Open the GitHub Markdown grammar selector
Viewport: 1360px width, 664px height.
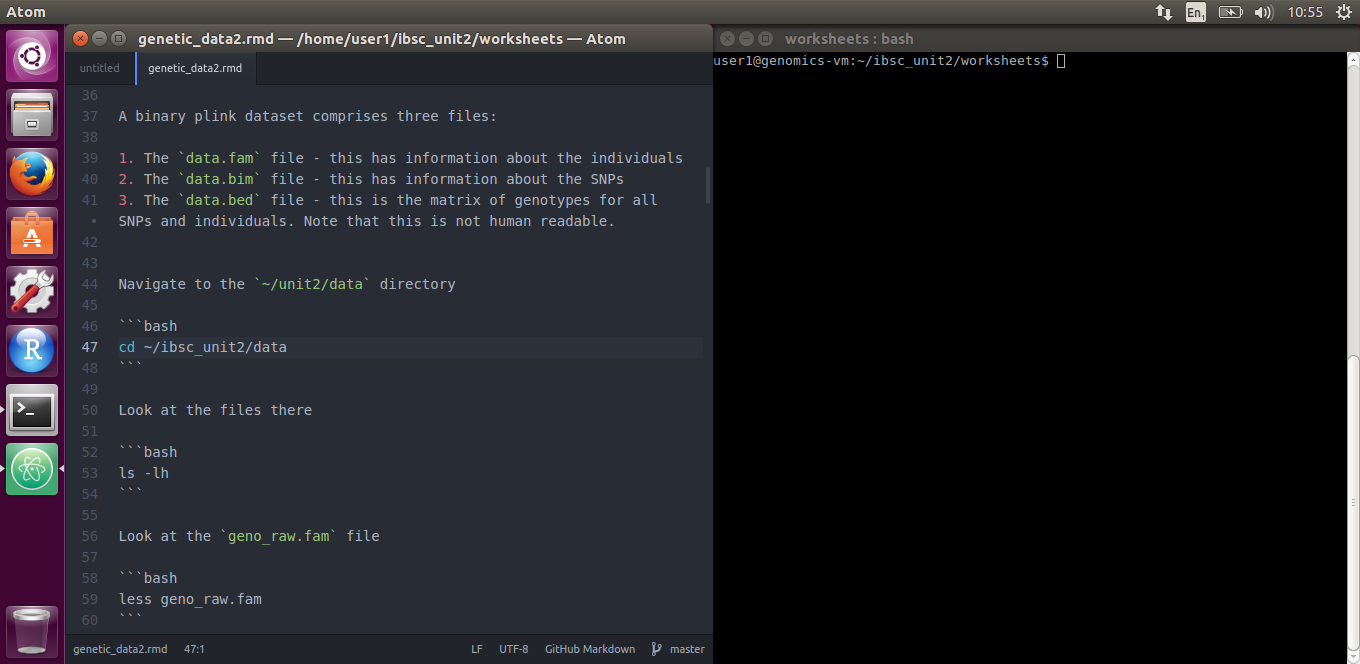tap(589, 649)
